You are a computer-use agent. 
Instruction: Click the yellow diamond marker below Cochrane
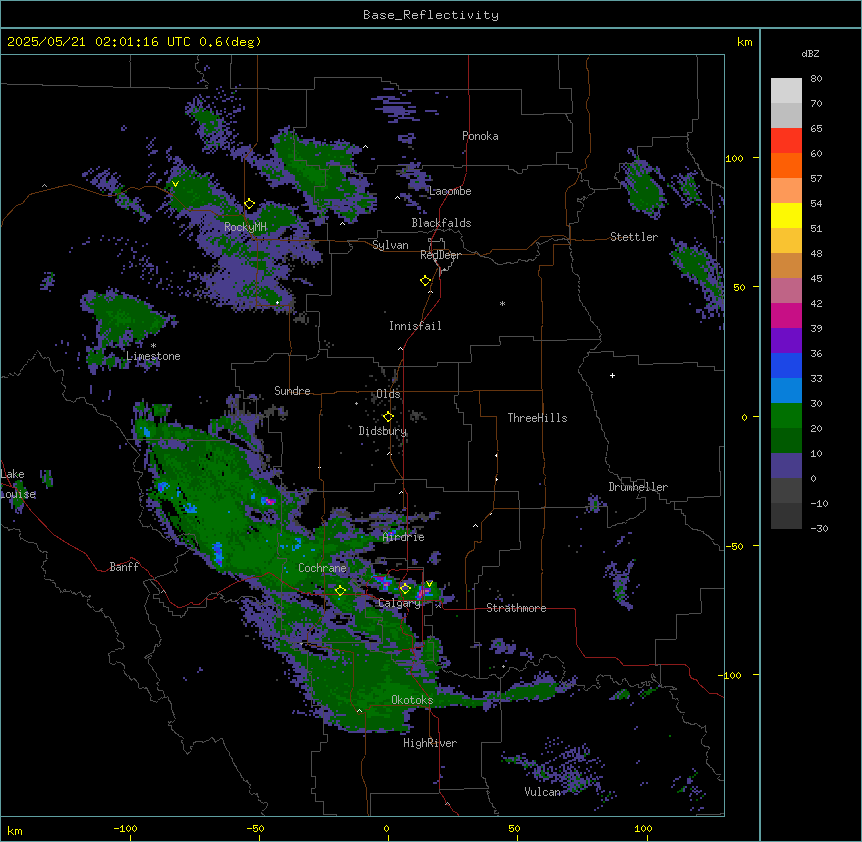point(340,590)
